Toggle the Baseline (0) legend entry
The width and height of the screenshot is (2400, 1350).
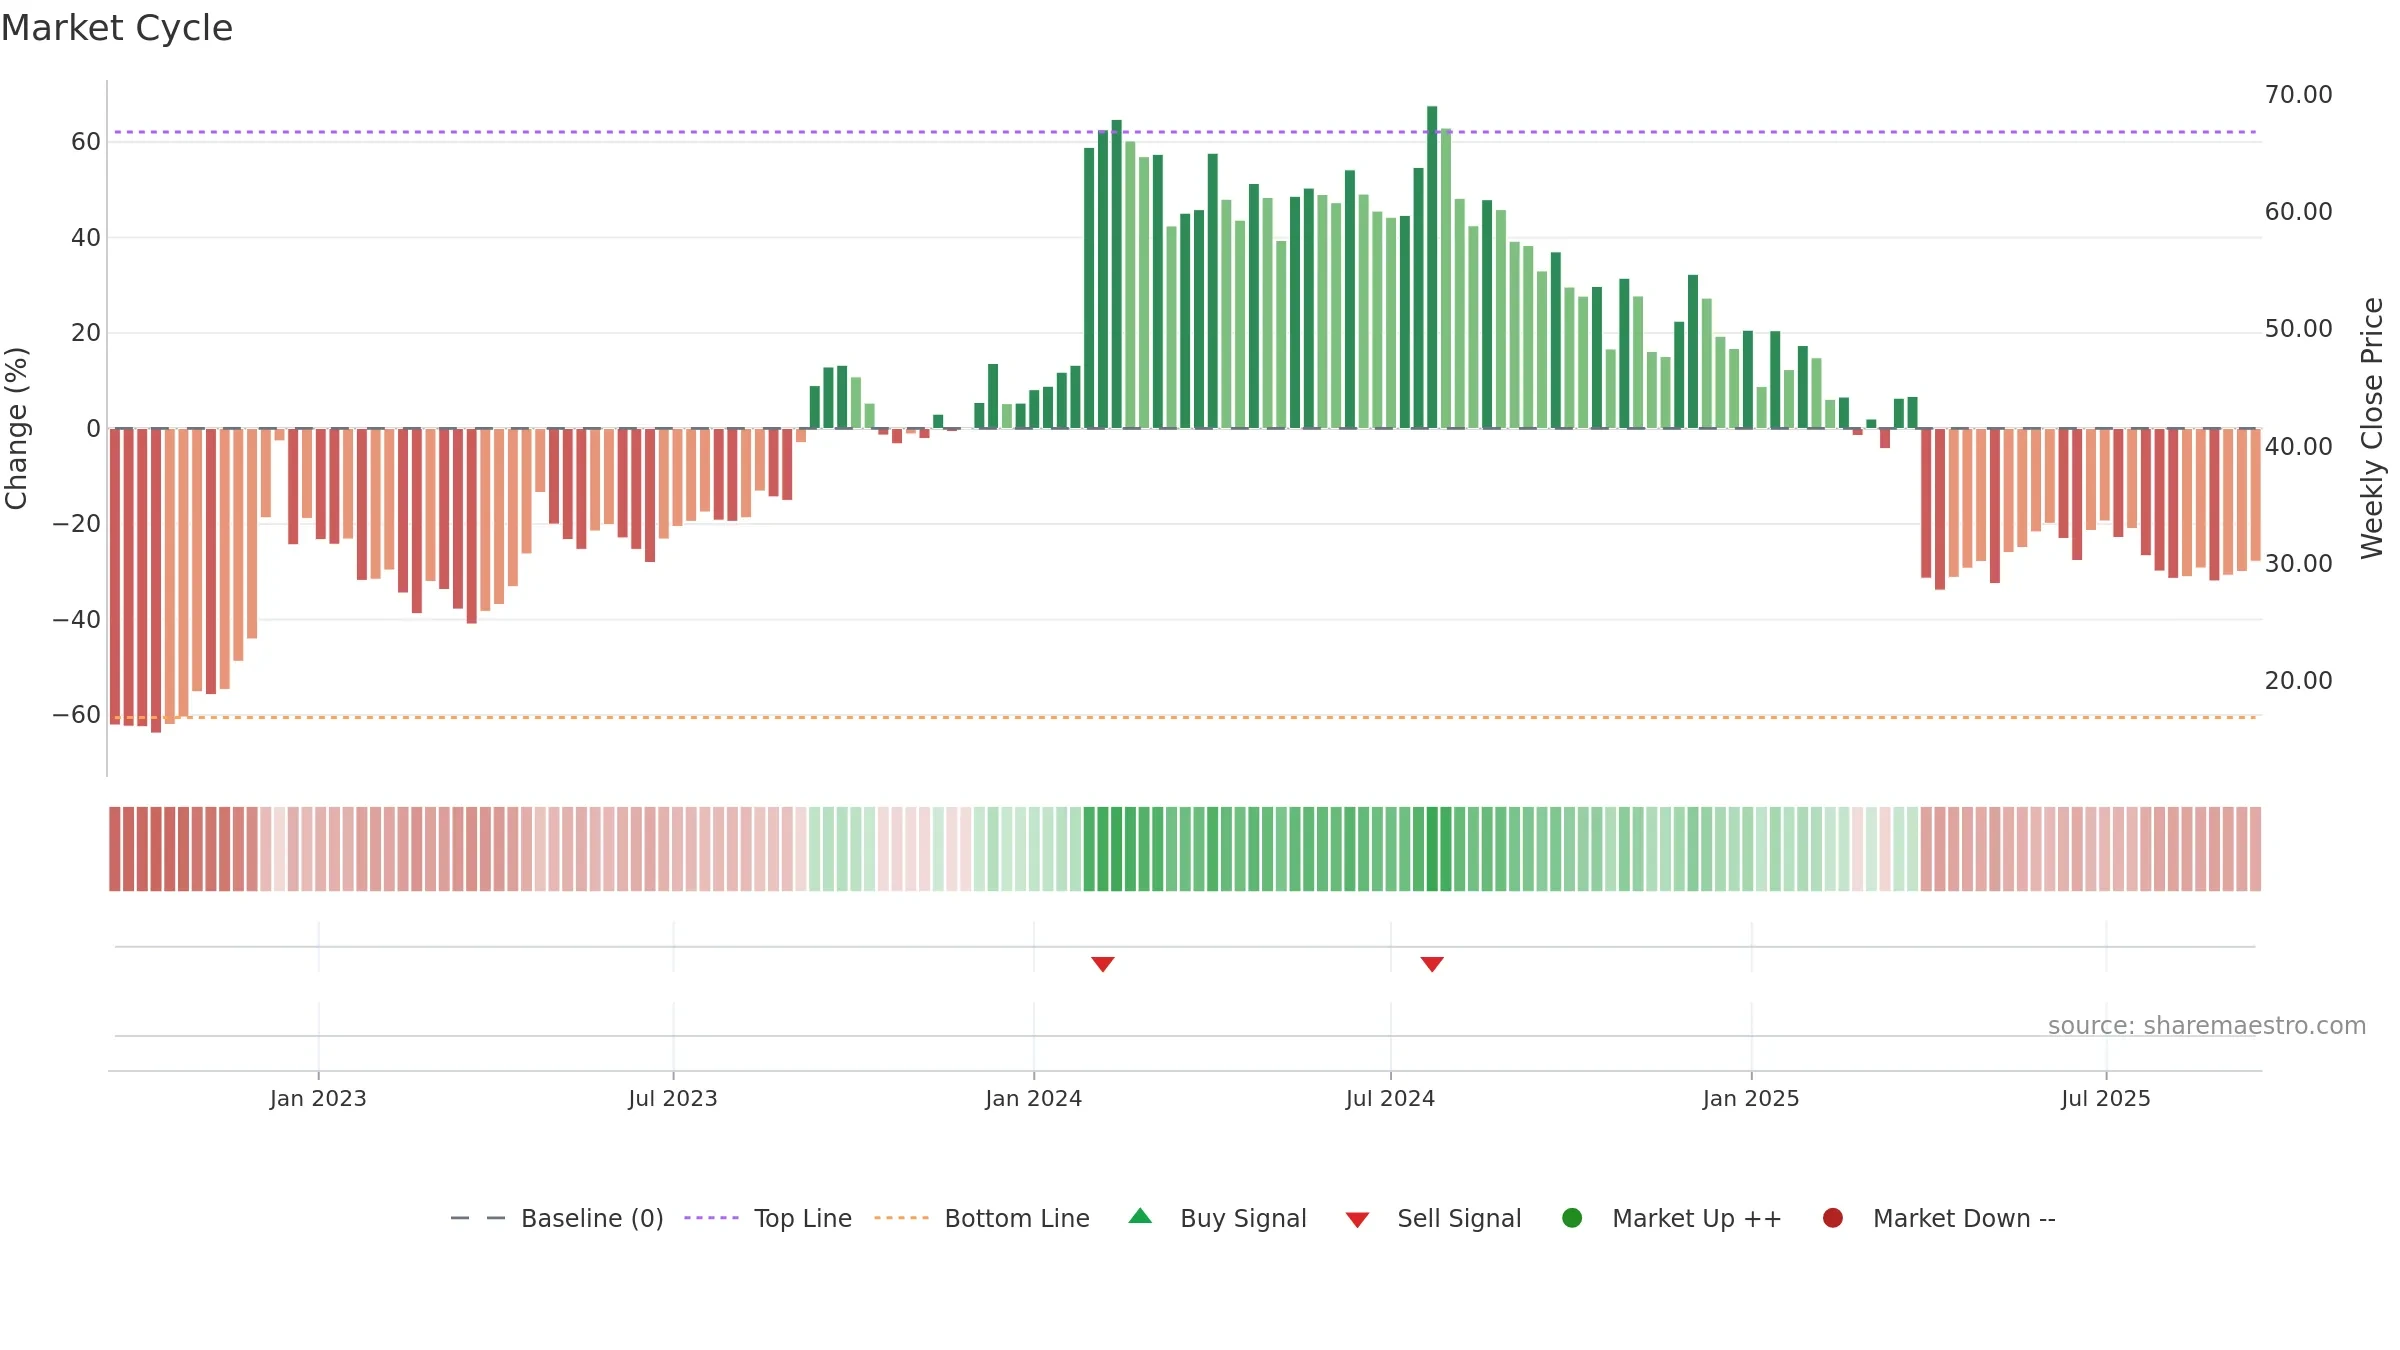point(557,1218)
